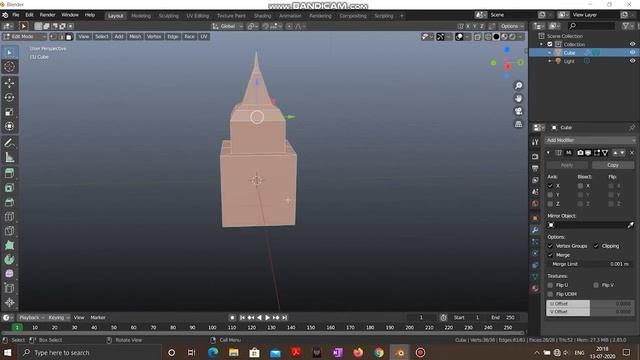Open the Add Modifier dropdown
This screenshot has height=360, width=640.
click(x=590, y=140)
